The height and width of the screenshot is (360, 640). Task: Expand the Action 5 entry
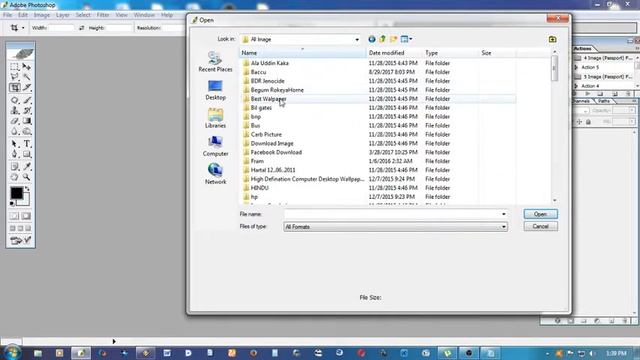pos(576,67)
